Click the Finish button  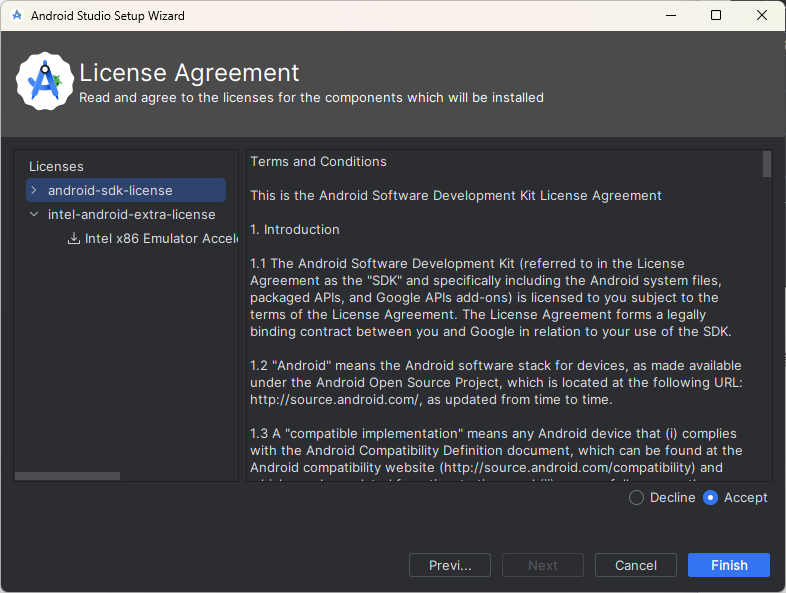pos(729,565)
